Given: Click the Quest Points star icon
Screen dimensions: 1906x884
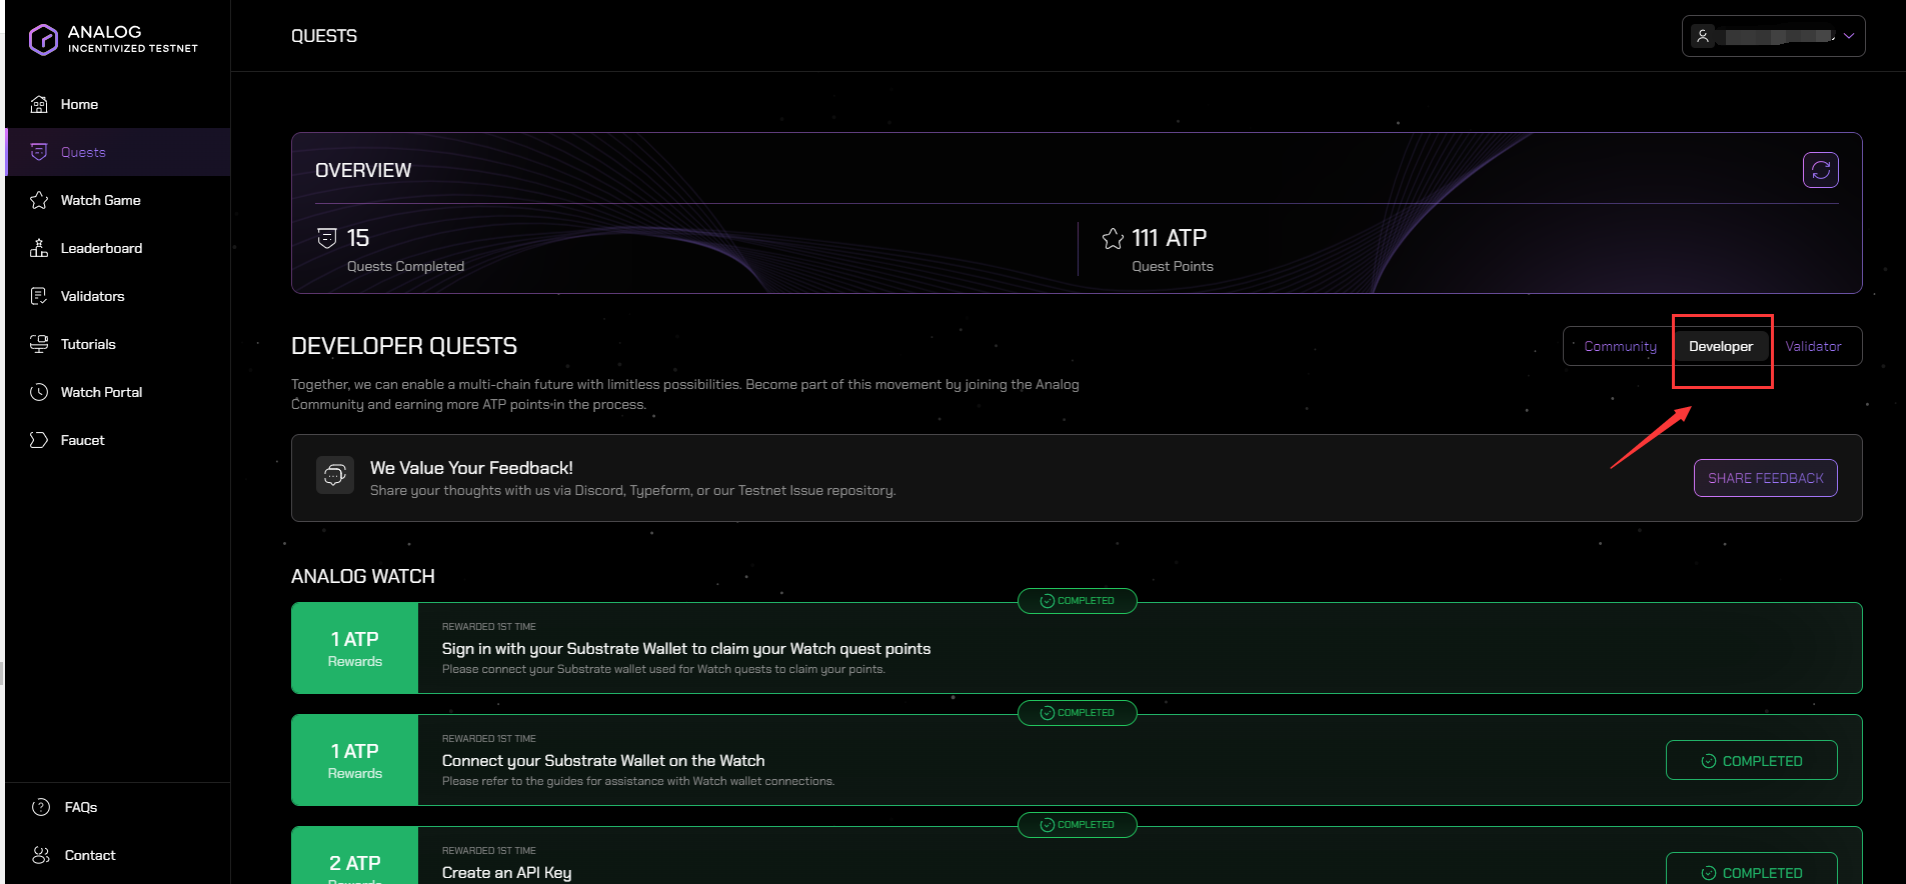Looking at the screenshot, I should pyautogui.click(x=1113, y=238).
